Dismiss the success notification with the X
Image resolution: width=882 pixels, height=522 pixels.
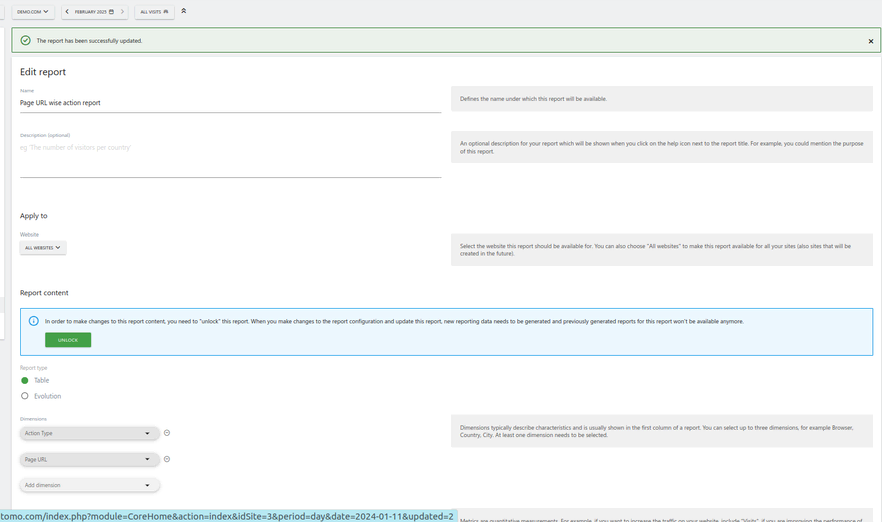(870, 41)
